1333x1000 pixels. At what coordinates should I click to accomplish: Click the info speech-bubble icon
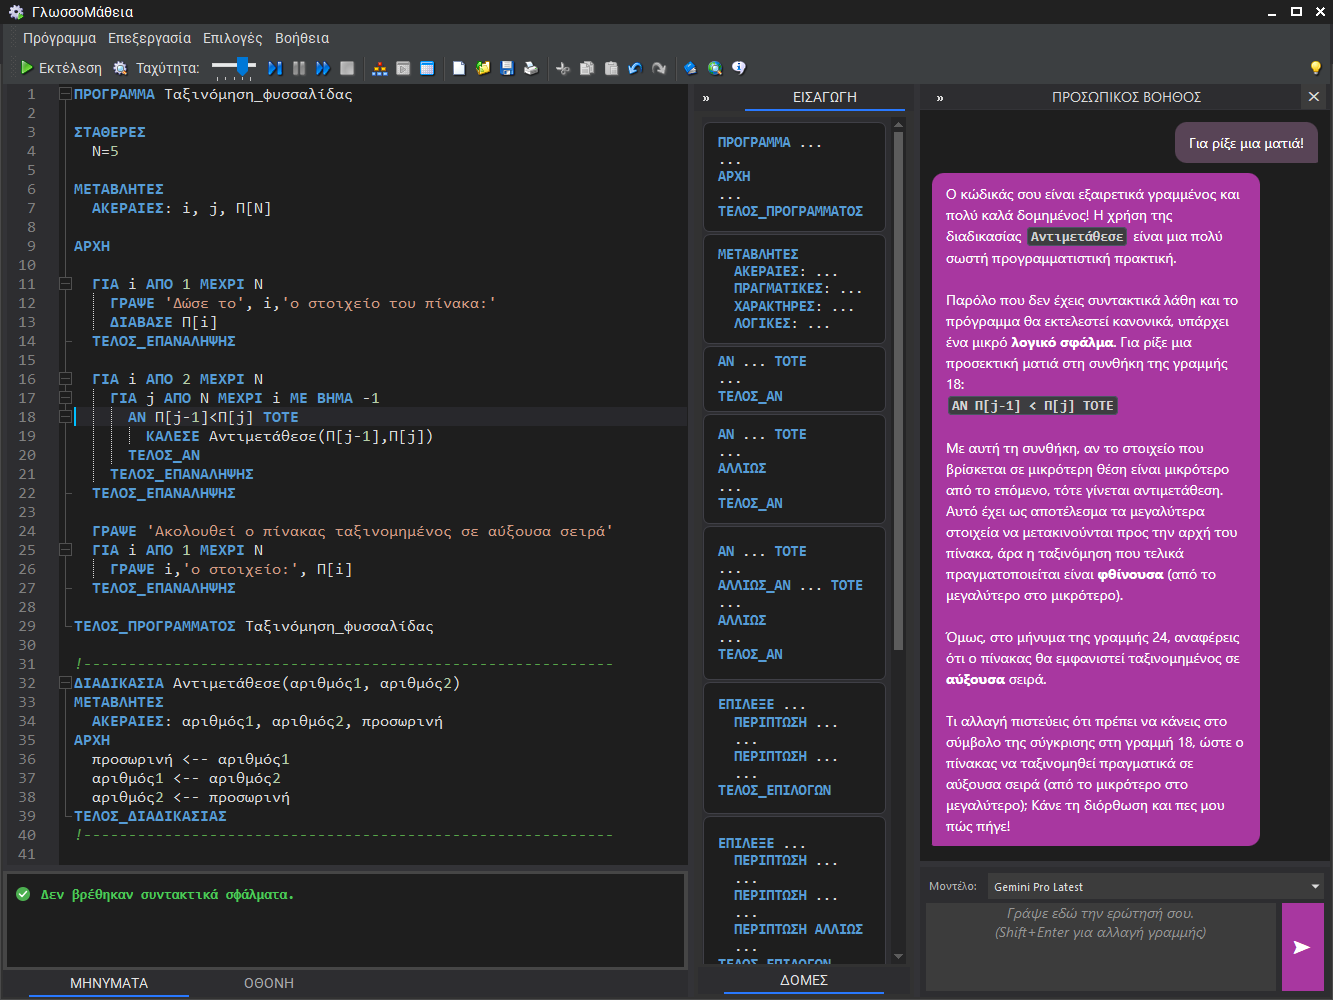pyautogui.click(x=739, y=68)
